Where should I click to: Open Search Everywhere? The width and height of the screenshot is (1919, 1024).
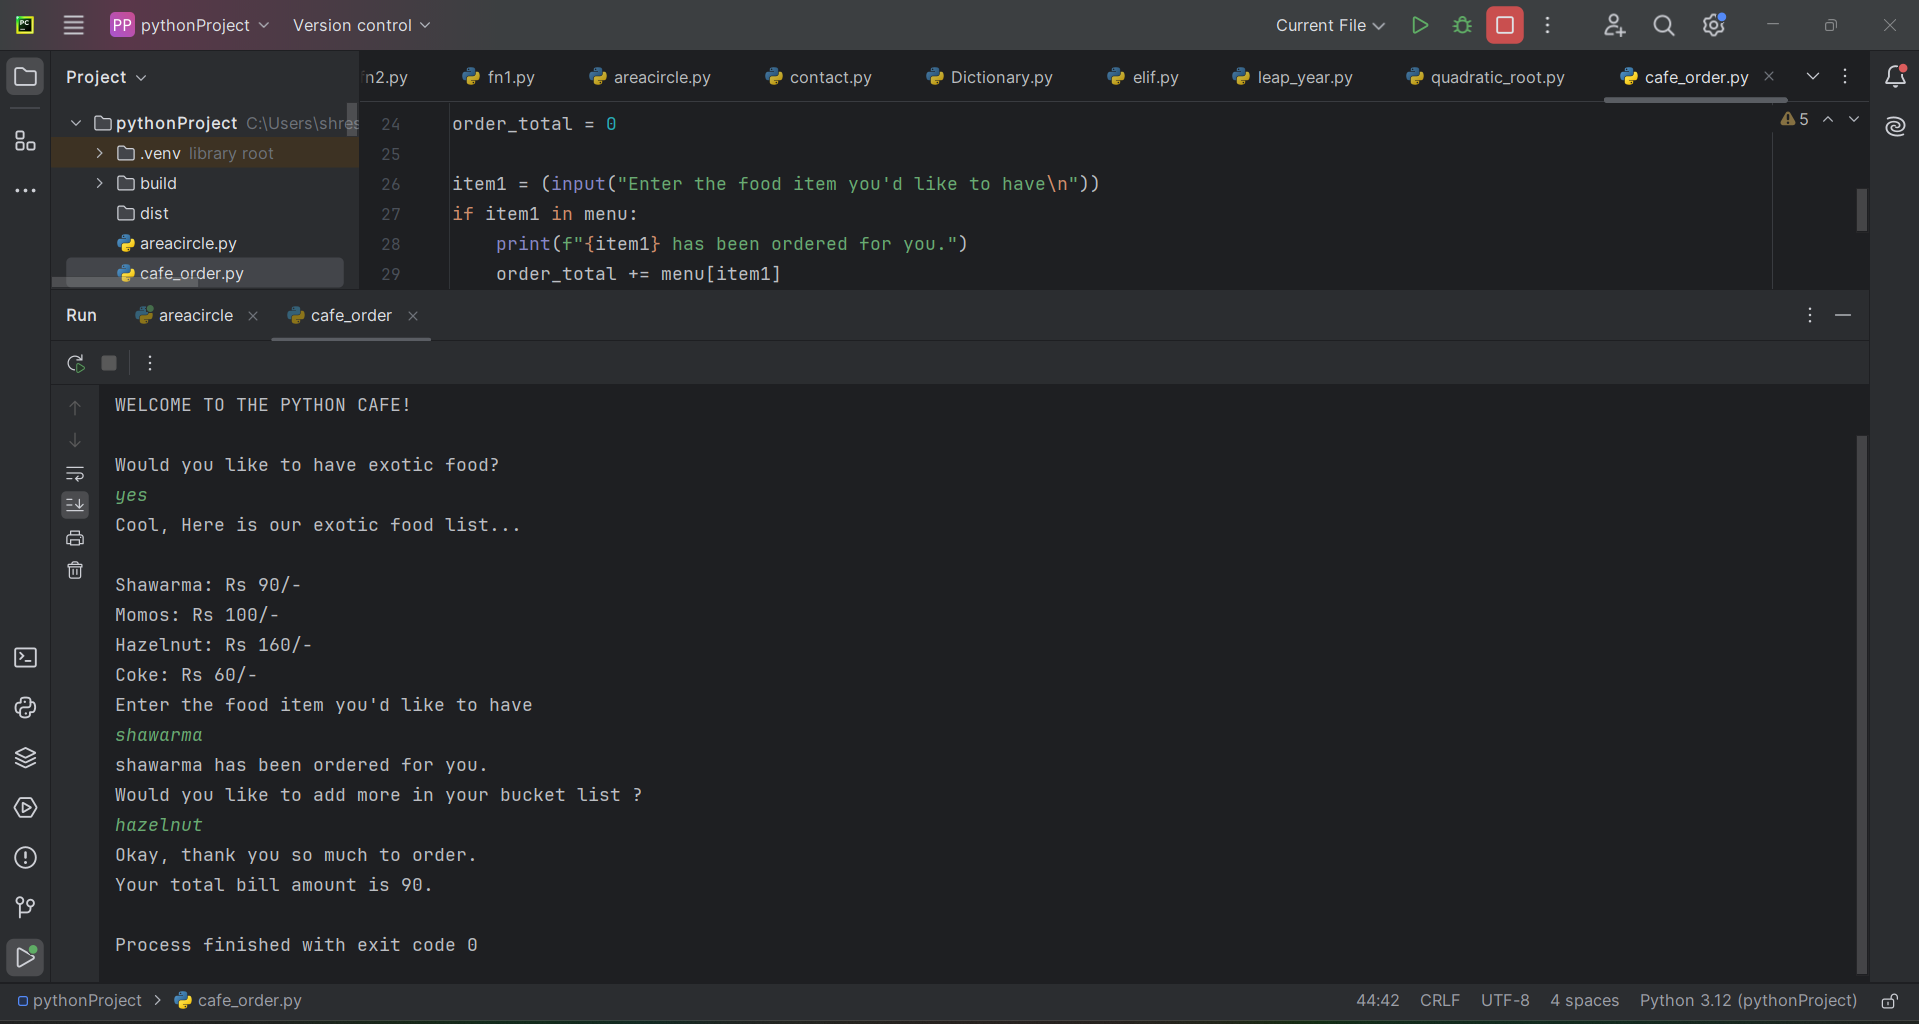[1664, 25]
